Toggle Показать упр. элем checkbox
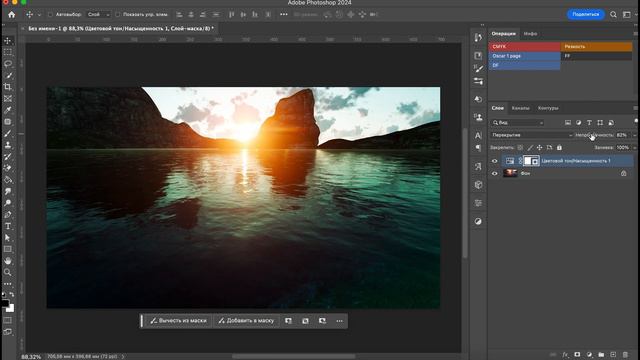This screenshot has height=360, width=640. [x=118, y=14]
